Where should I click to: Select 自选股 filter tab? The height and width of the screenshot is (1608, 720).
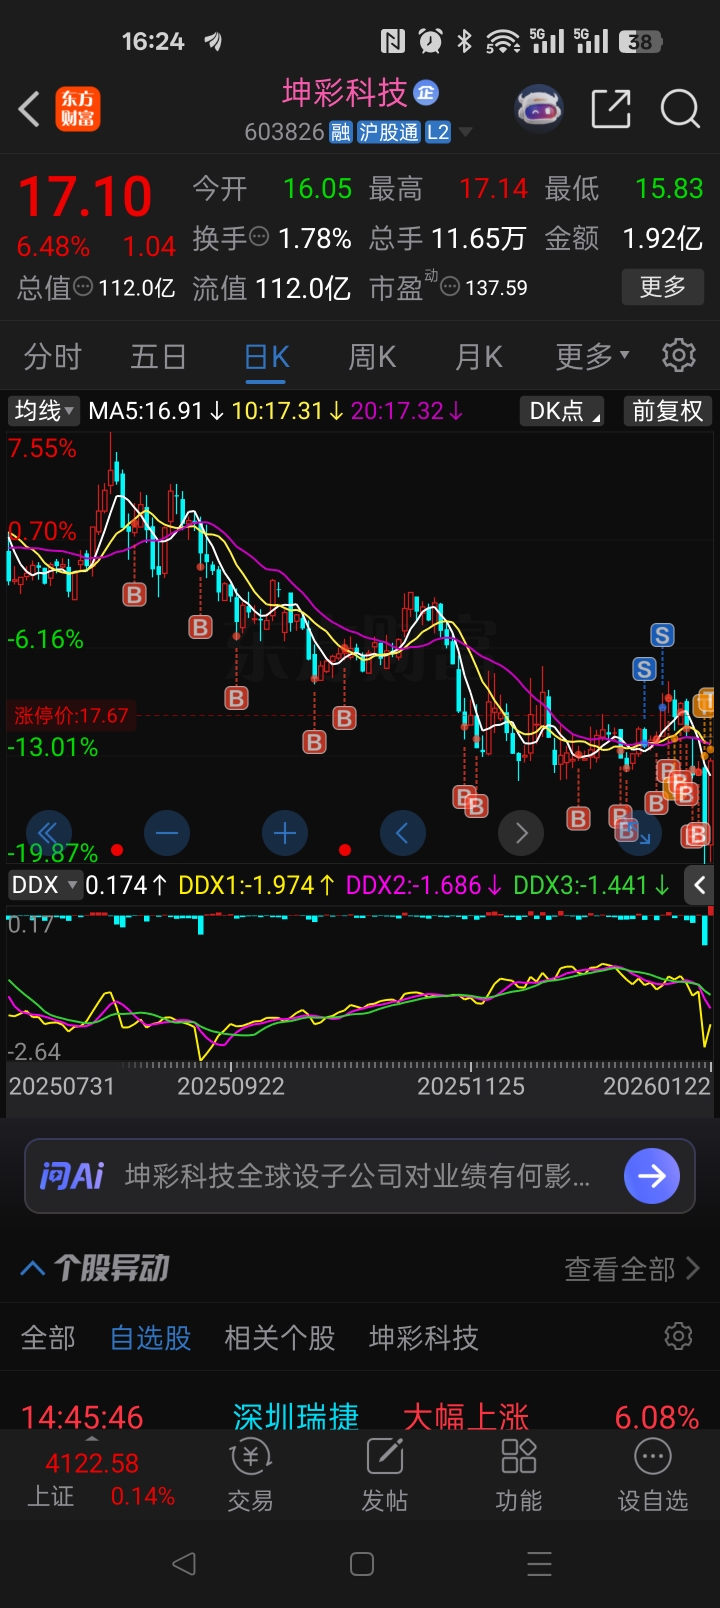pyautogui.click(x=151, y=1337)
